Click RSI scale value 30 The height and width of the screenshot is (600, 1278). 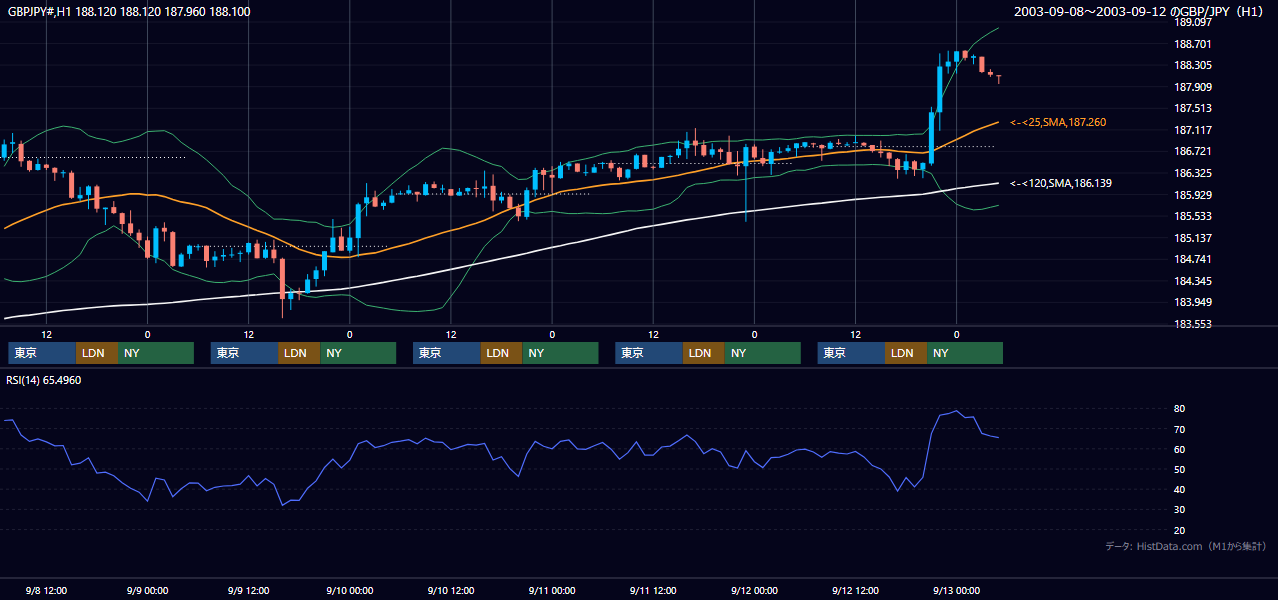[1180, 510]
